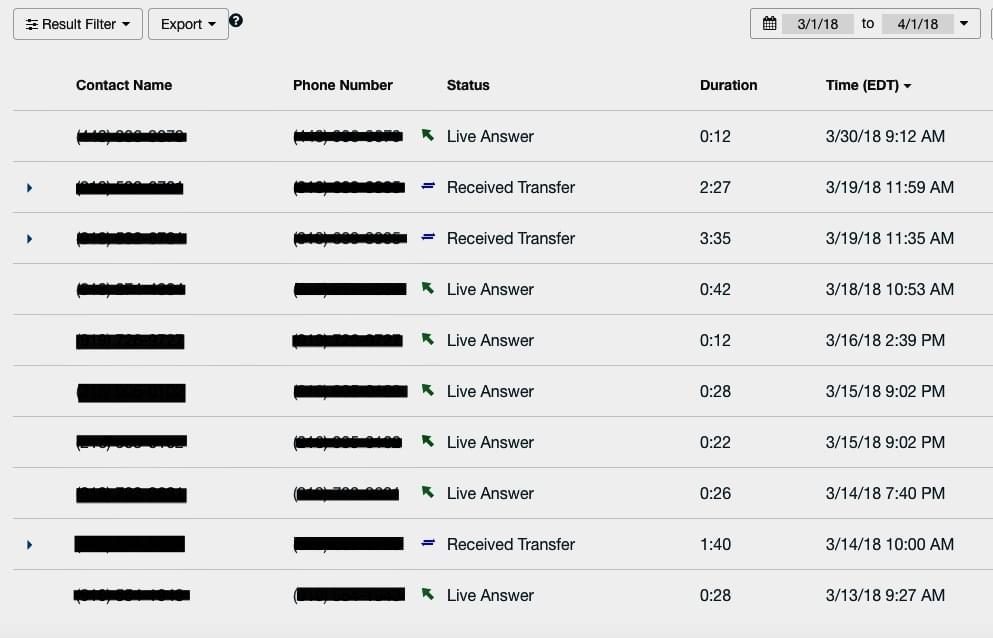Click transfer icon on 3/19/18 11:35 AM row

click(x=428, y=237)
